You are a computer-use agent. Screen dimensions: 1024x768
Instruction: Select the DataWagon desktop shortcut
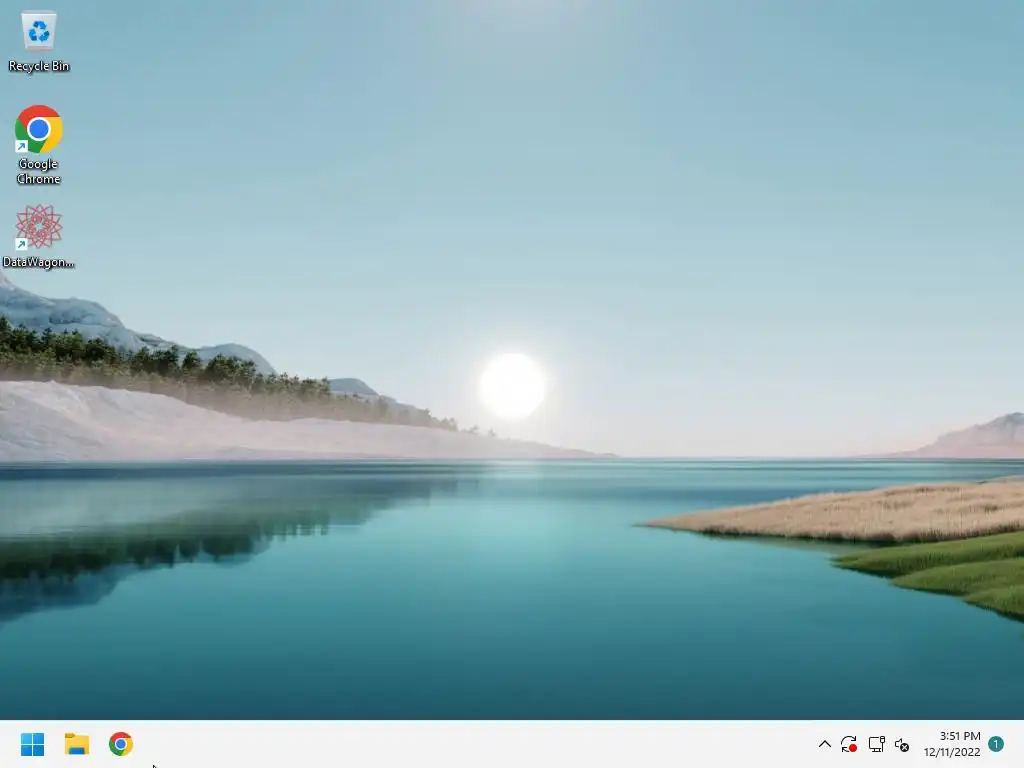(39, 236)
